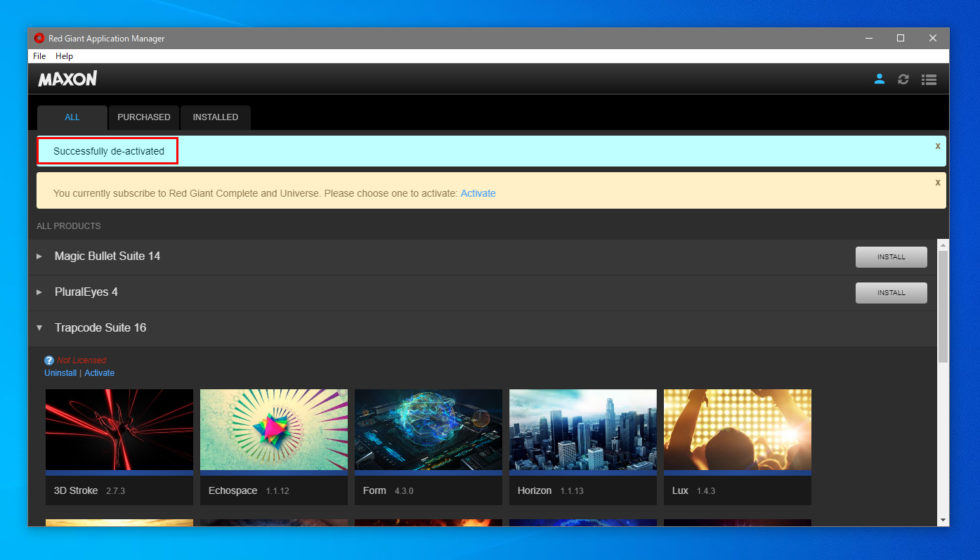
Task: Install PluralEyes 4
Action: pyautogui.click(x=891, y=292)
